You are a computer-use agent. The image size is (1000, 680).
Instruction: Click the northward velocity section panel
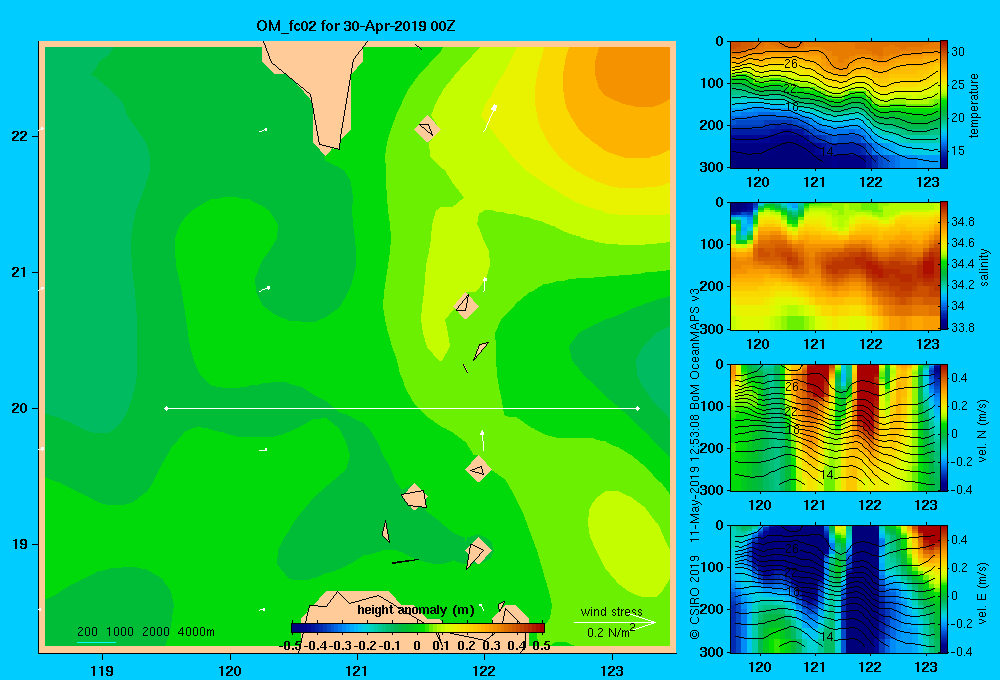[835, 427]
